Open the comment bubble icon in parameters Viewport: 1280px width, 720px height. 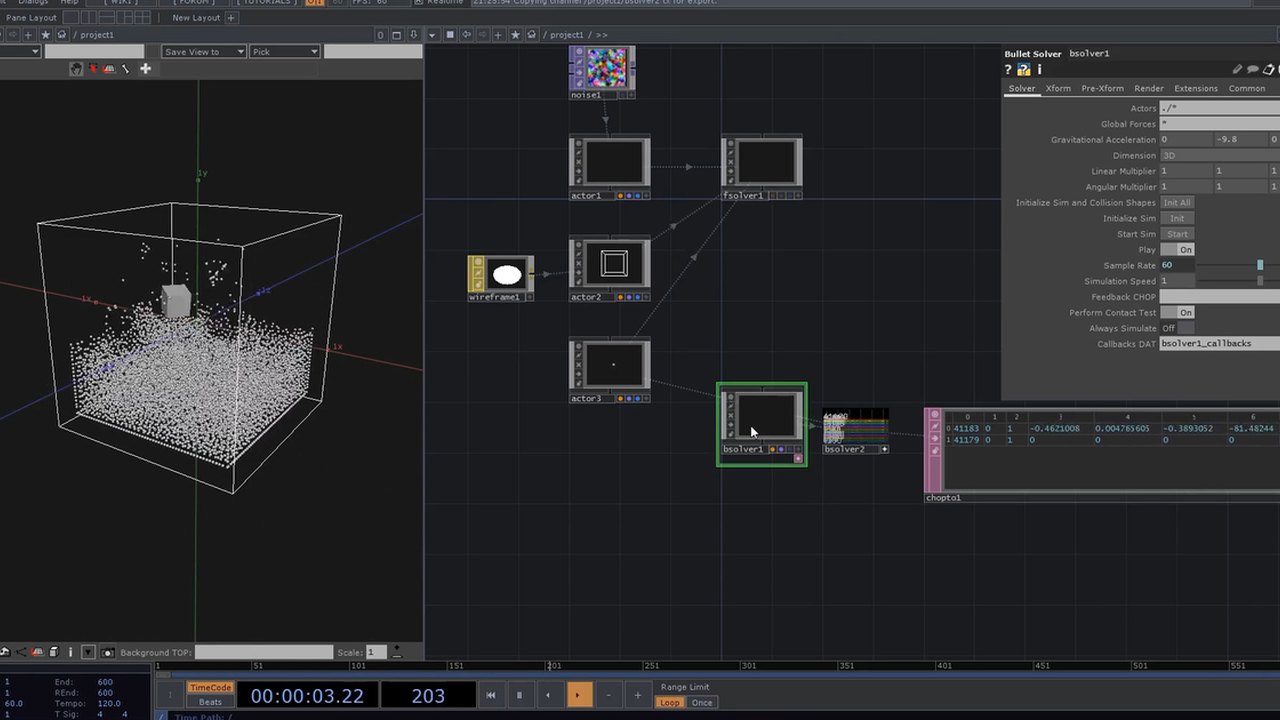click(1252, 70)
